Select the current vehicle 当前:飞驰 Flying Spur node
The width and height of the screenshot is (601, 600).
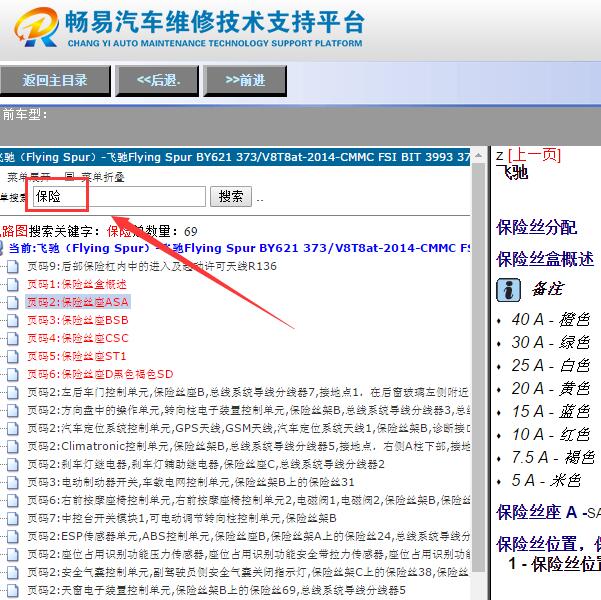click(x=240, y=248)
